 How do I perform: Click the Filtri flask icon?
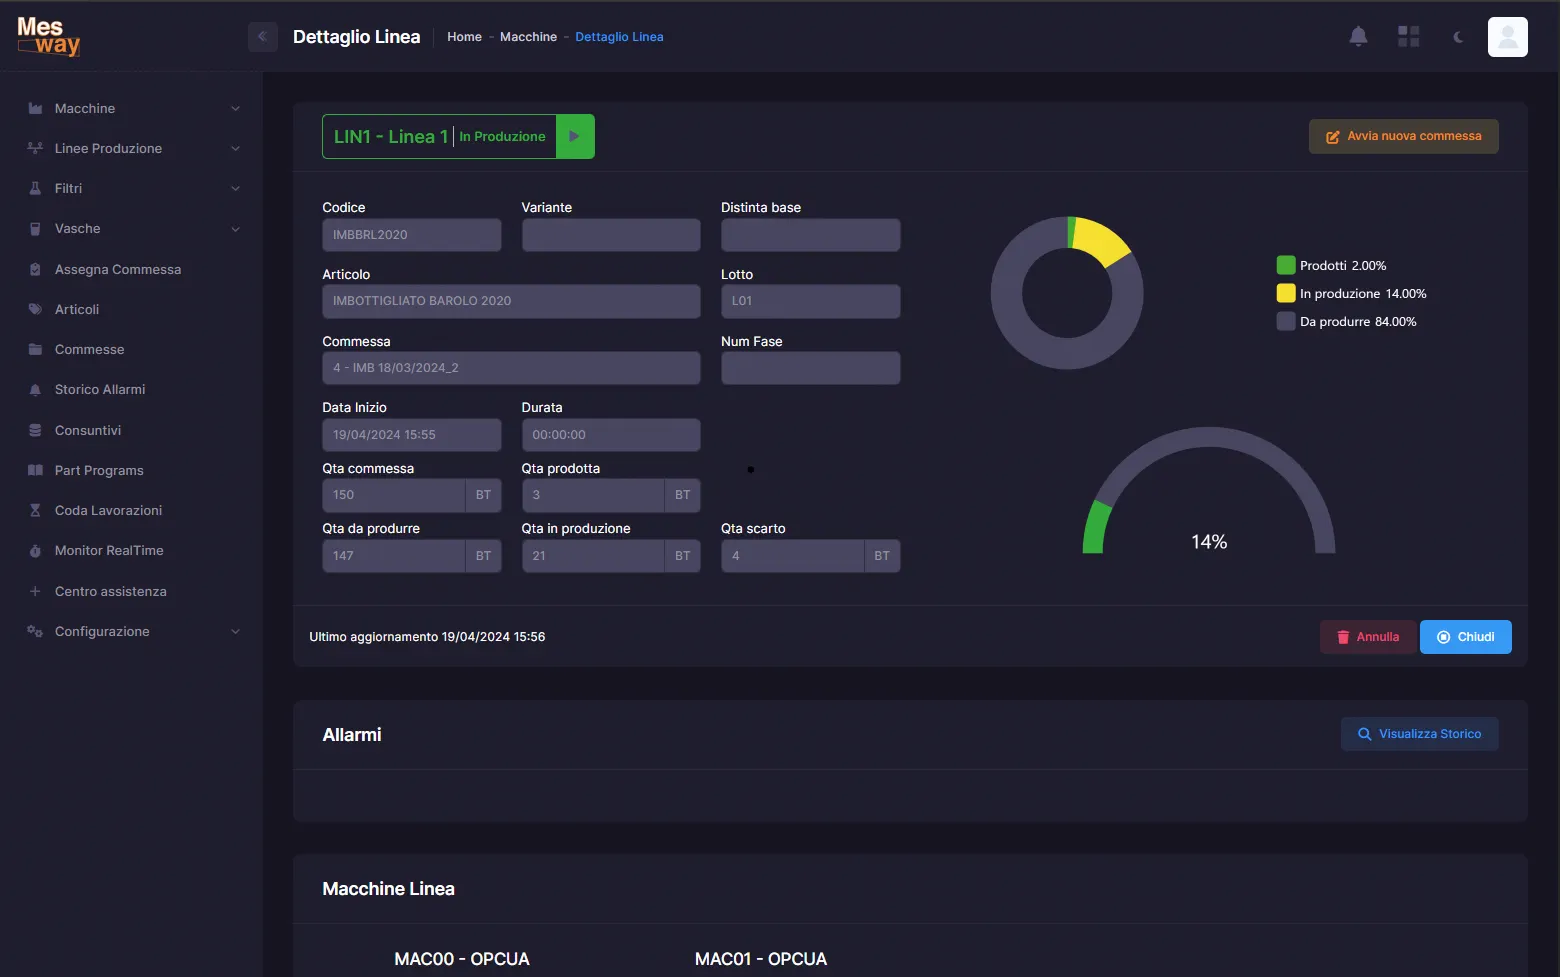point(35,188)
